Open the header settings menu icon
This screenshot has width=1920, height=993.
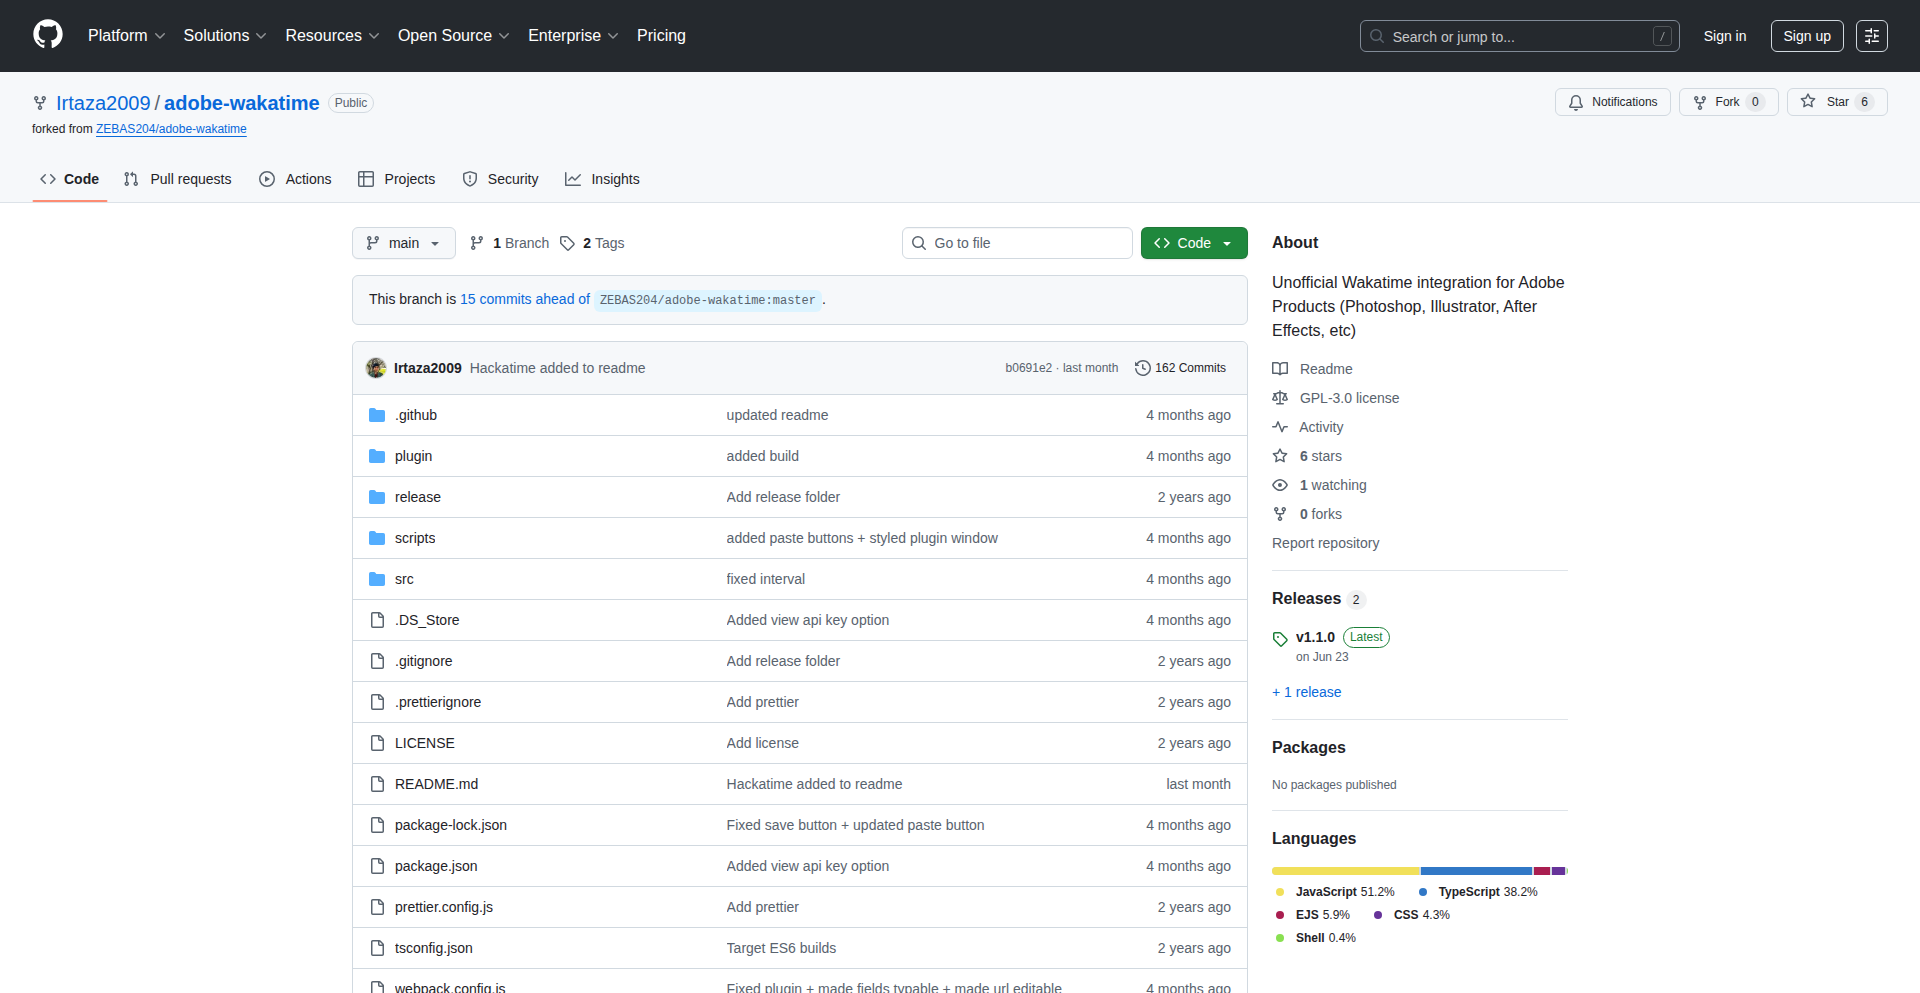1871,36
